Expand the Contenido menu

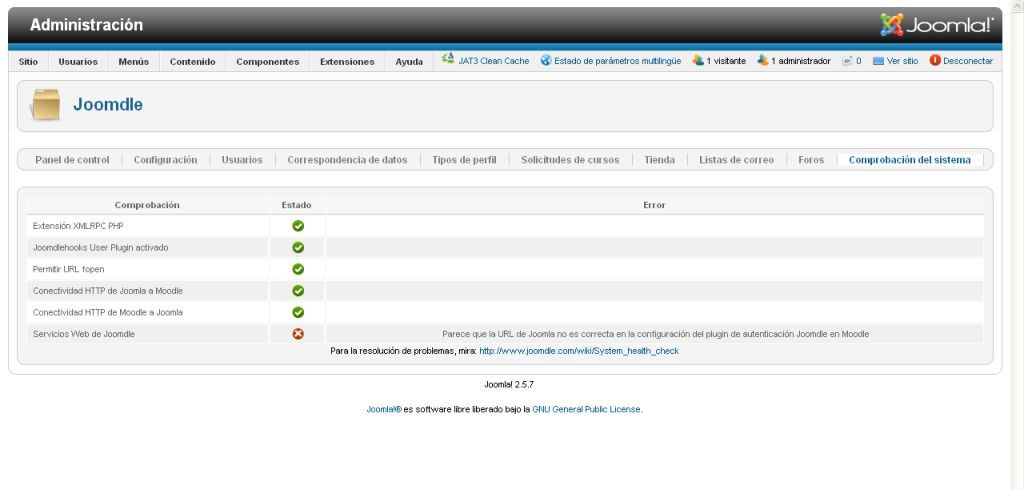(193, 62)
